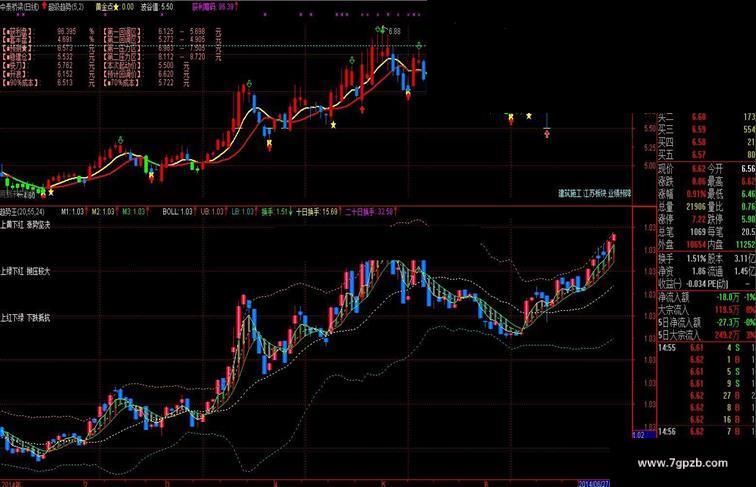Viewport: 756px width, 487px height.
Task: Click the 5日净流入额 -27.3万 row
Action: click(x=706, y=322)
